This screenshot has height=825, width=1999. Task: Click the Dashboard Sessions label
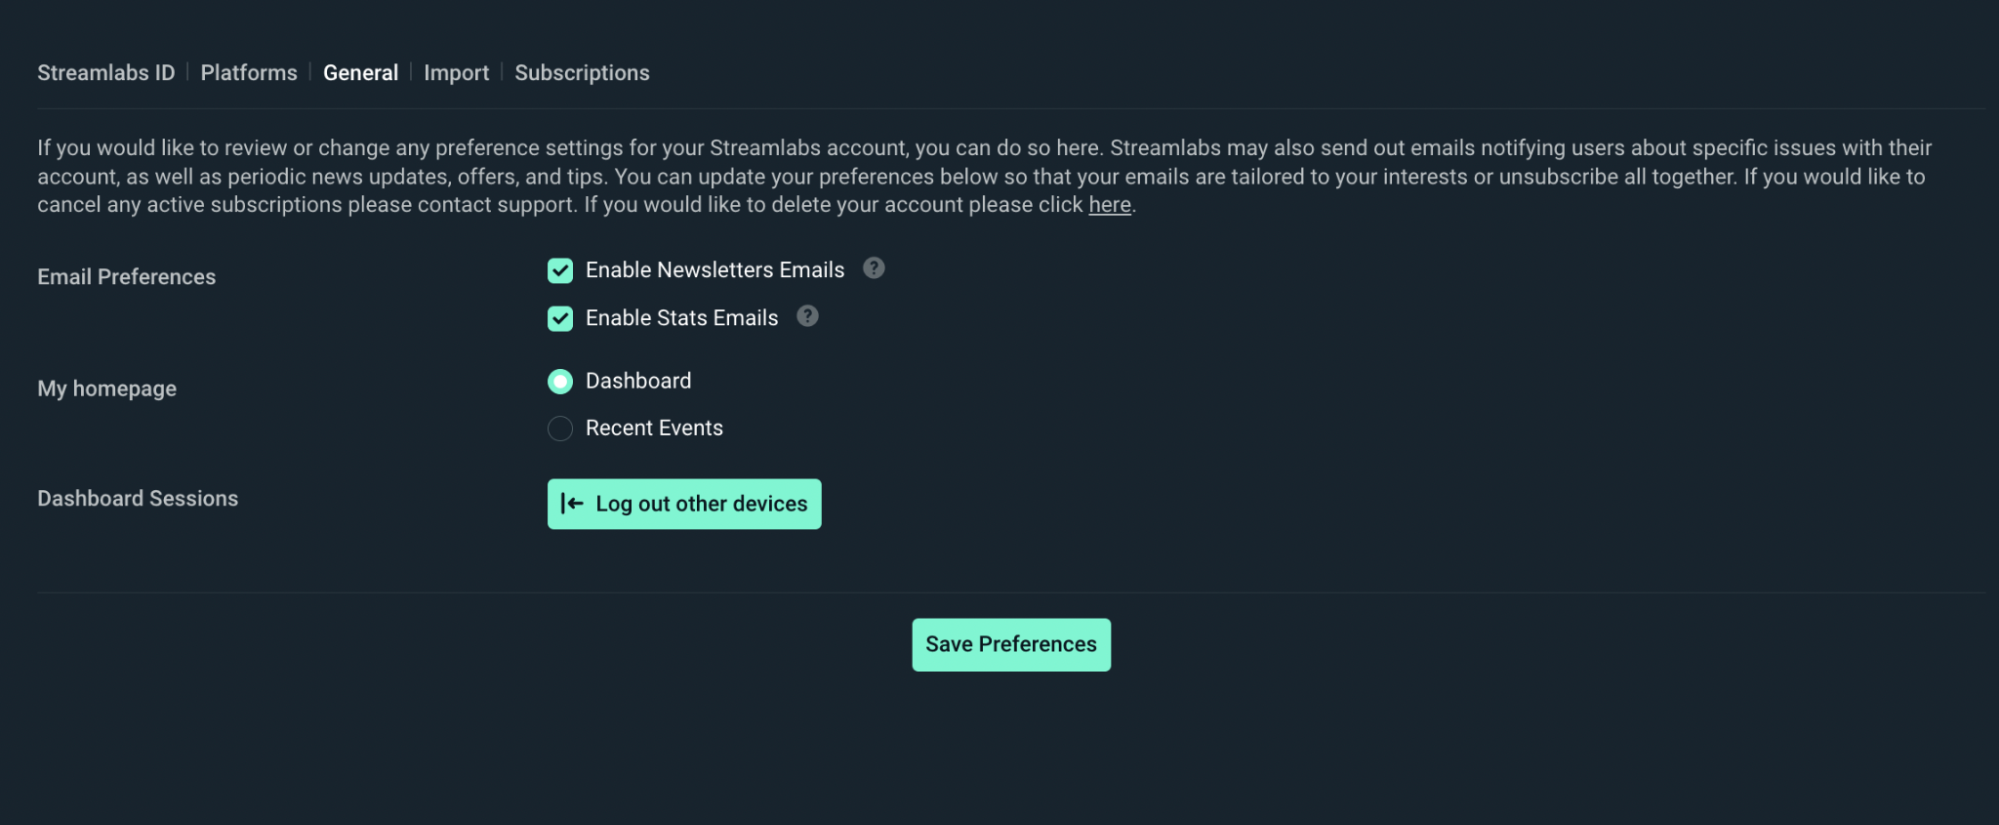click(x=137, y=498)
